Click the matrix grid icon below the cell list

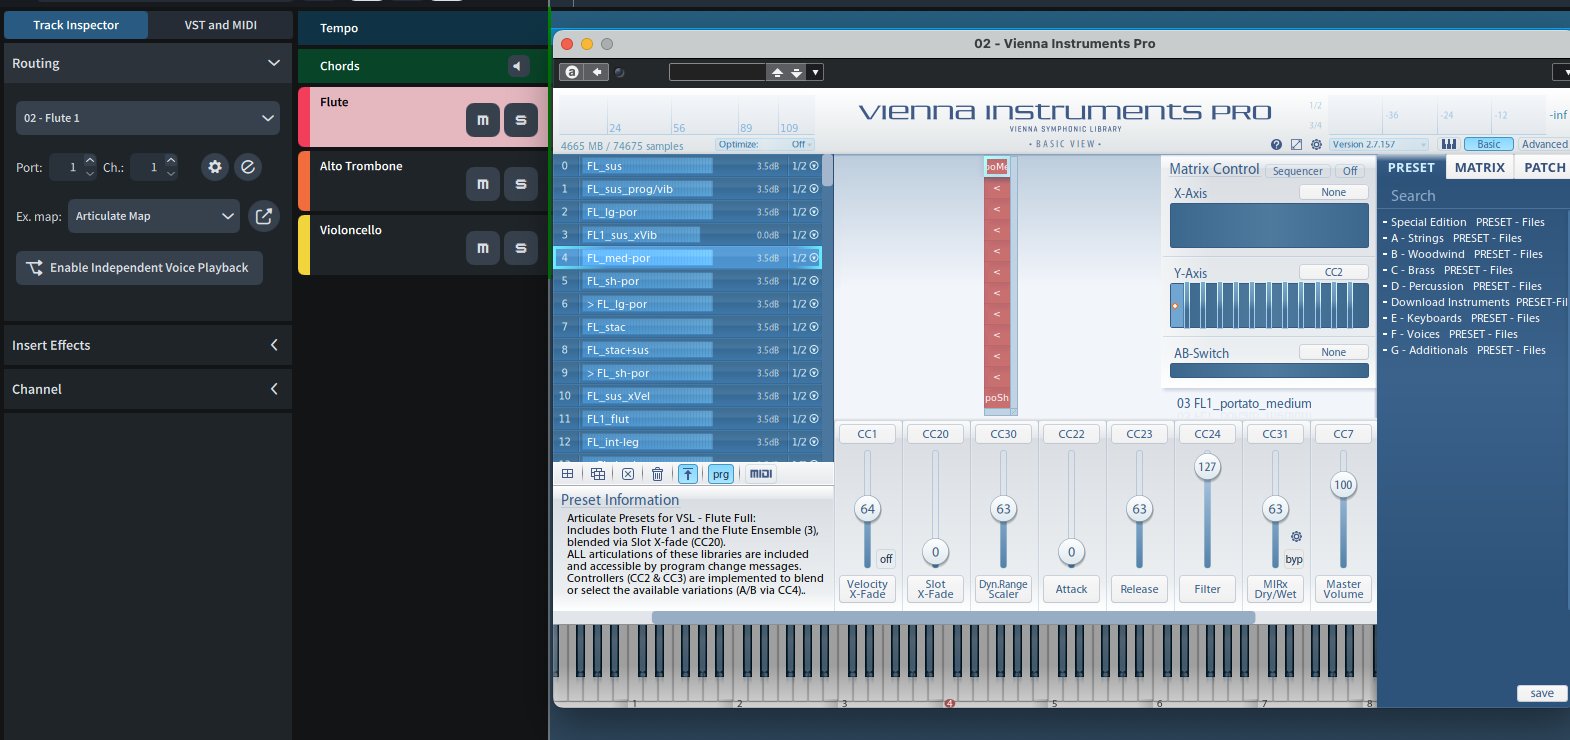click(x=567, y=474)
